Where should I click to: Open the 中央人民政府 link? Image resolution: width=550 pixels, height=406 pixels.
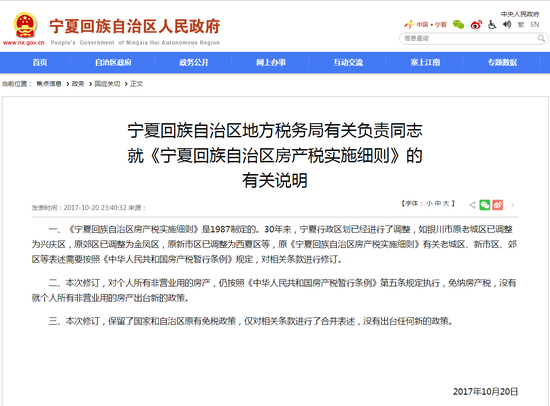[x=520, y=14]
